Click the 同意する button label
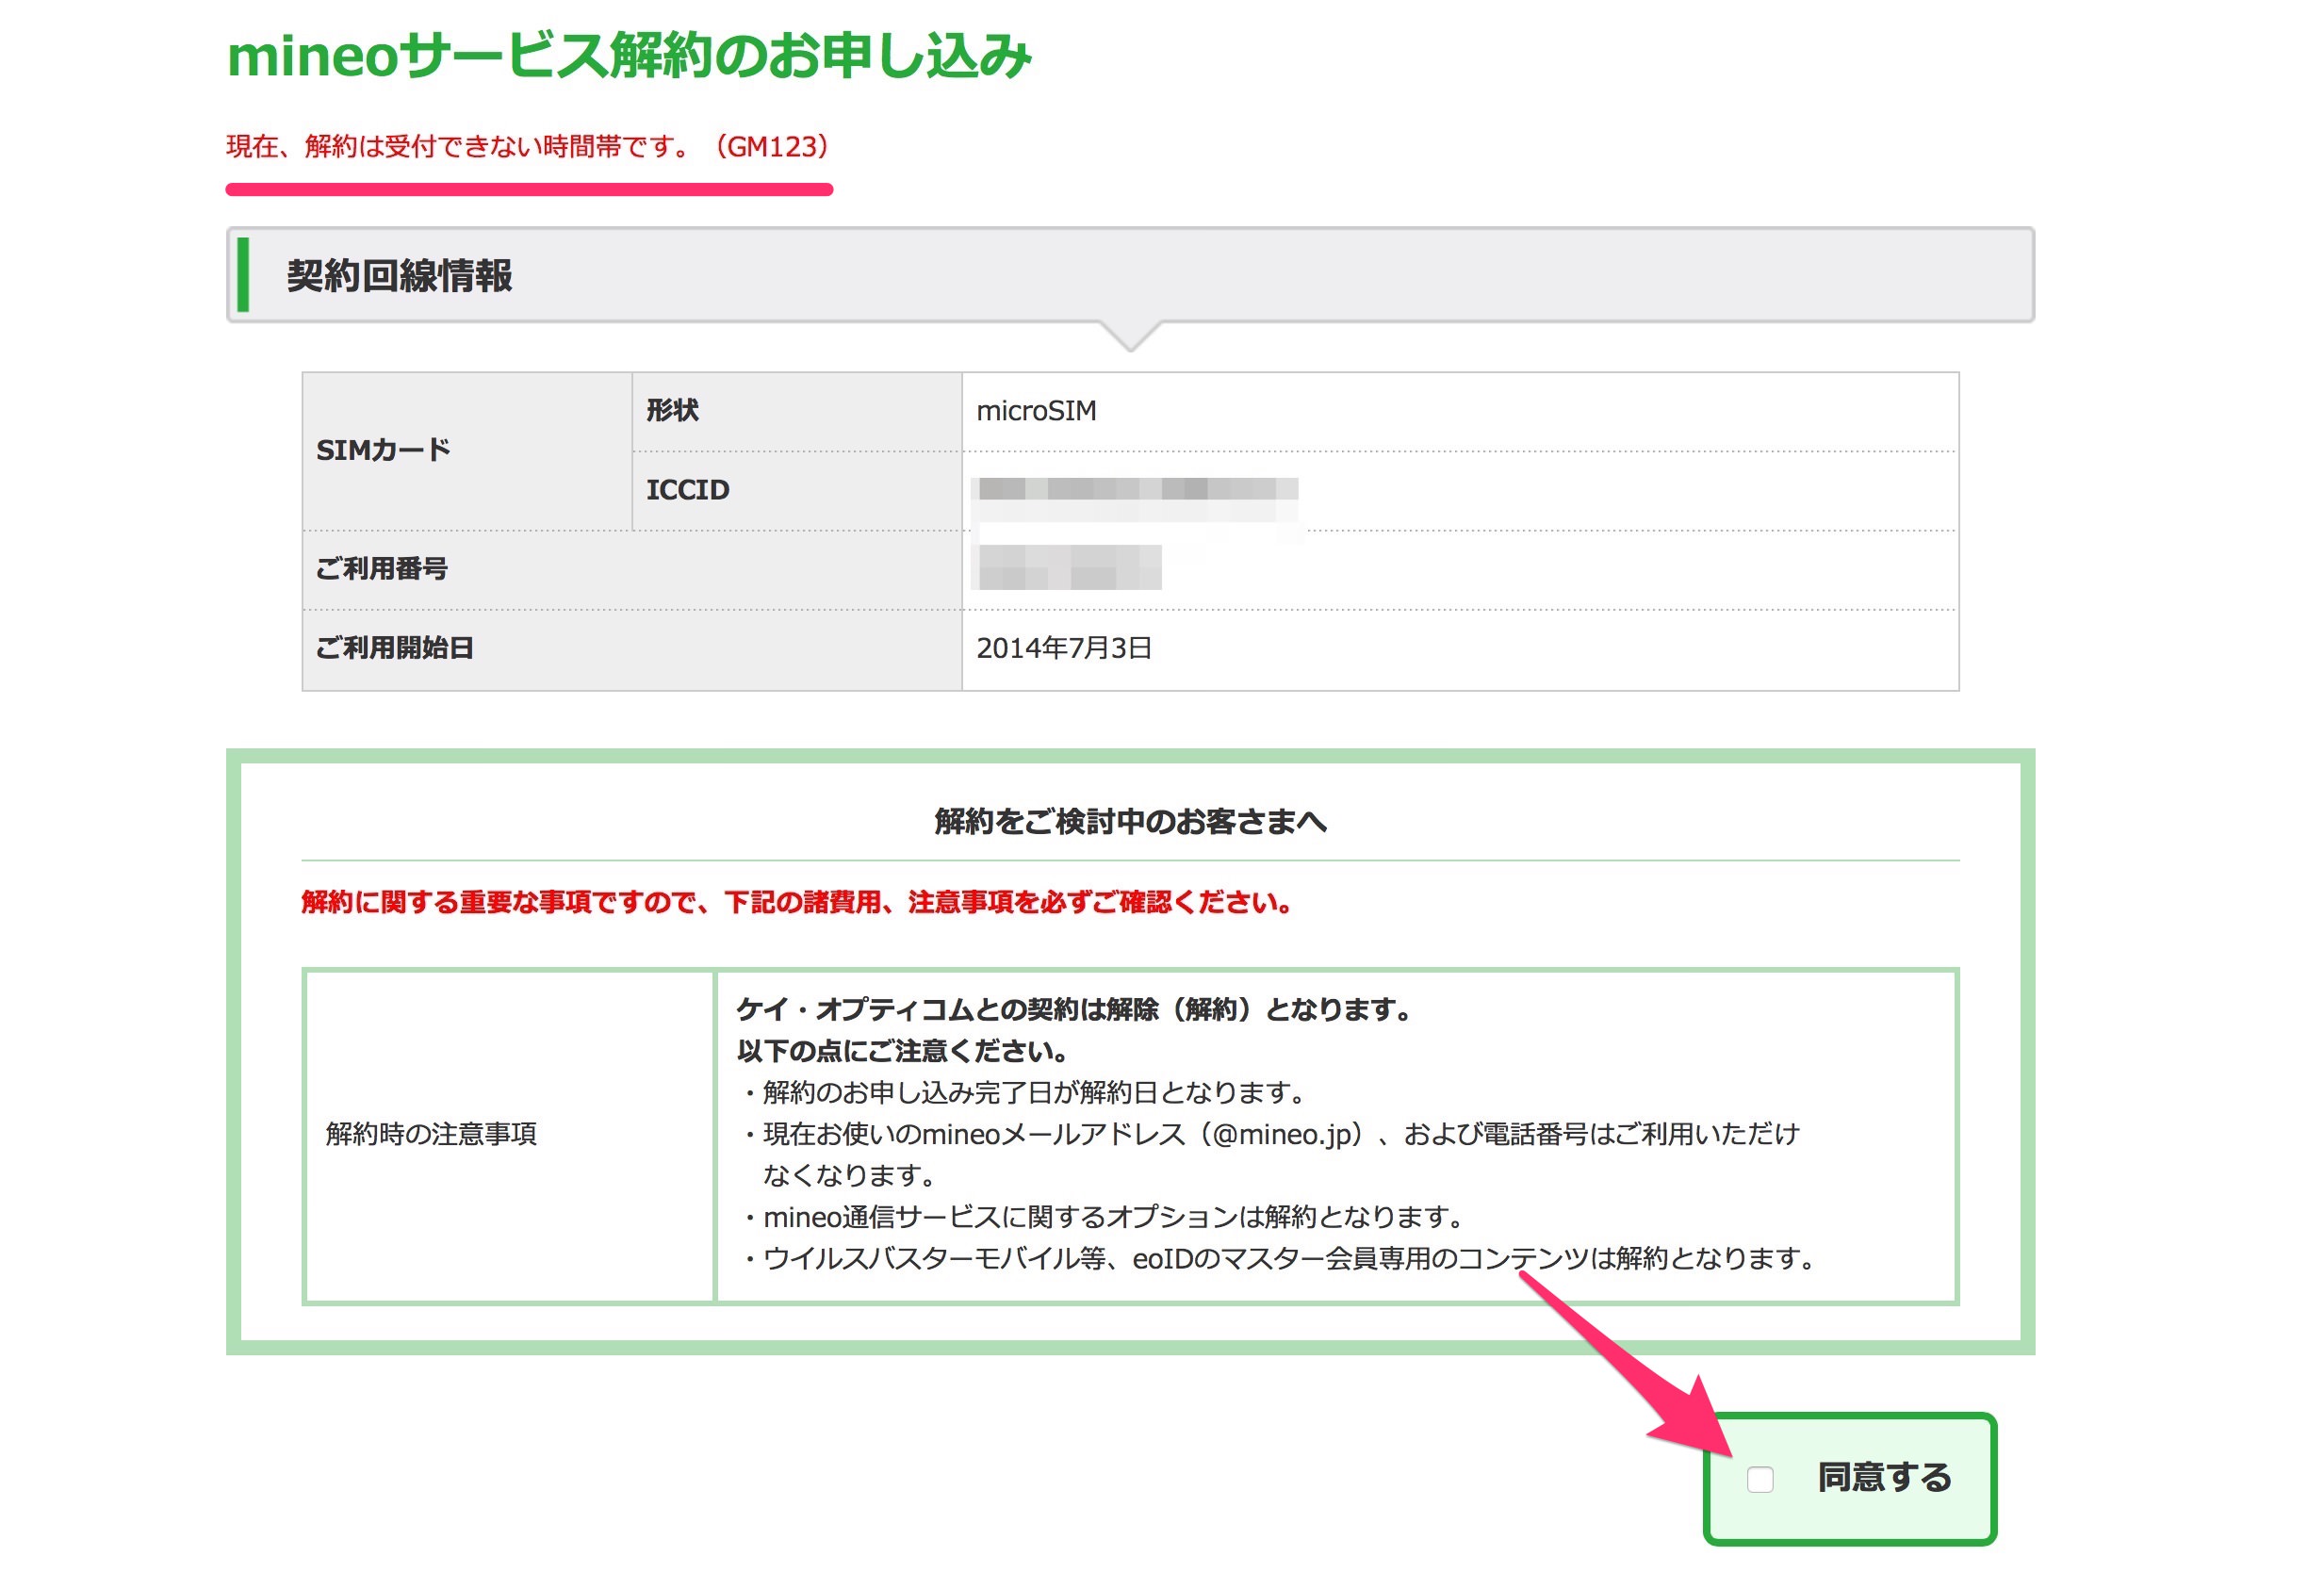The height and width of the screenshot is (1589, 2324). click(x=1883, y=1477)
